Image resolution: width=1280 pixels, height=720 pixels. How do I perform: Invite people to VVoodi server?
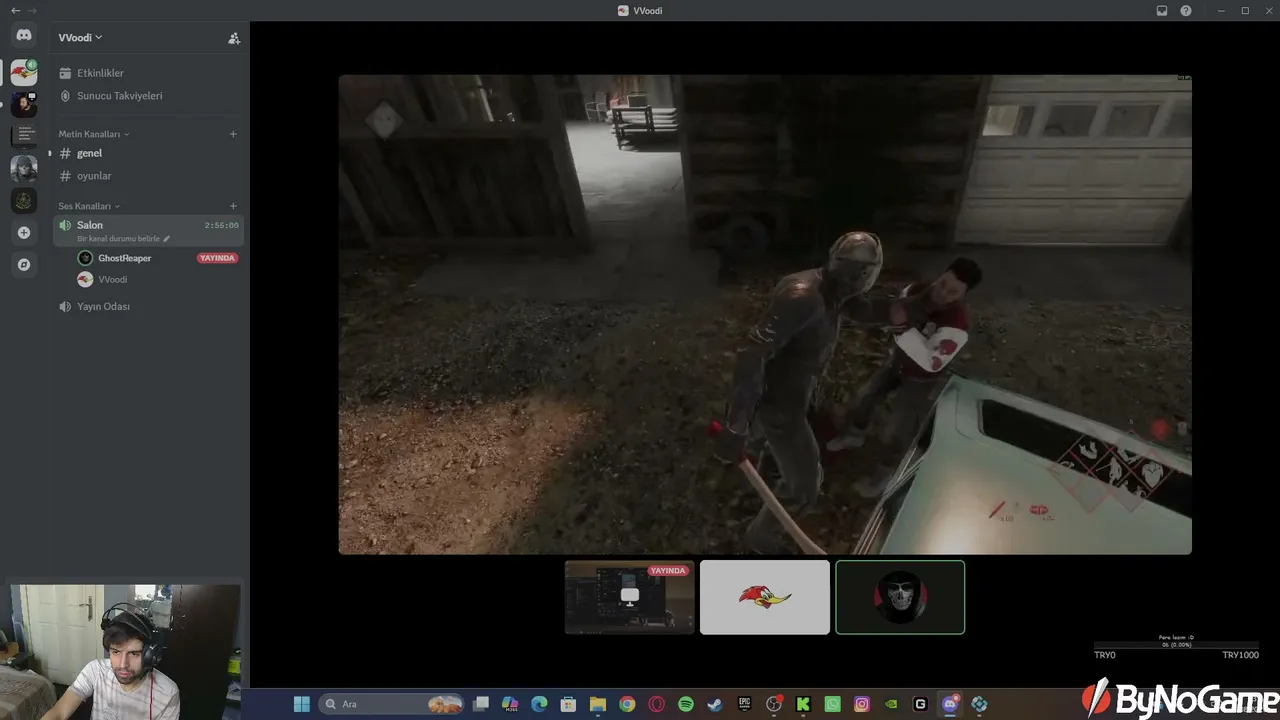(234, 38)
